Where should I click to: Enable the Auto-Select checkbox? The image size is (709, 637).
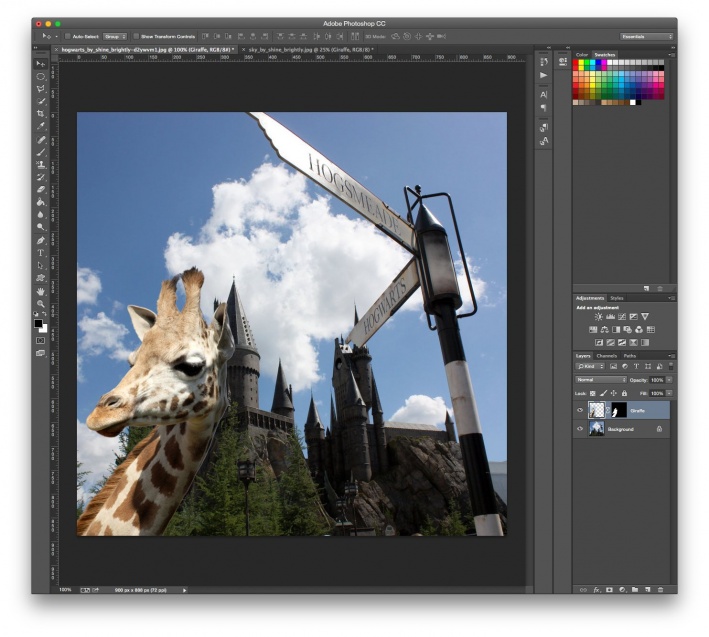(x=68, y=36)
